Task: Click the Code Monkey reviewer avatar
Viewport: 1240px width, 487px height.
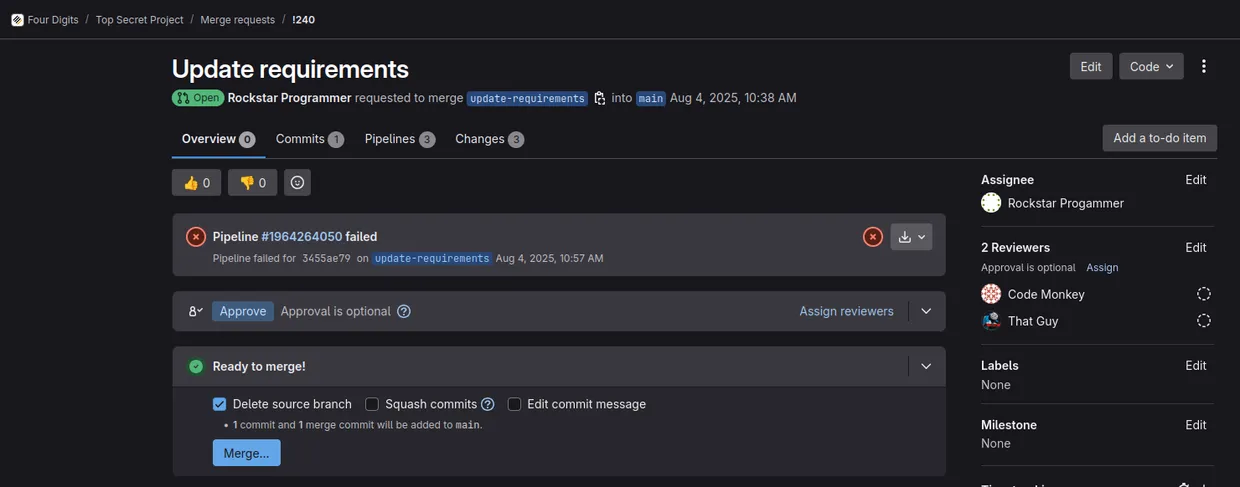Action: (991, 294)
